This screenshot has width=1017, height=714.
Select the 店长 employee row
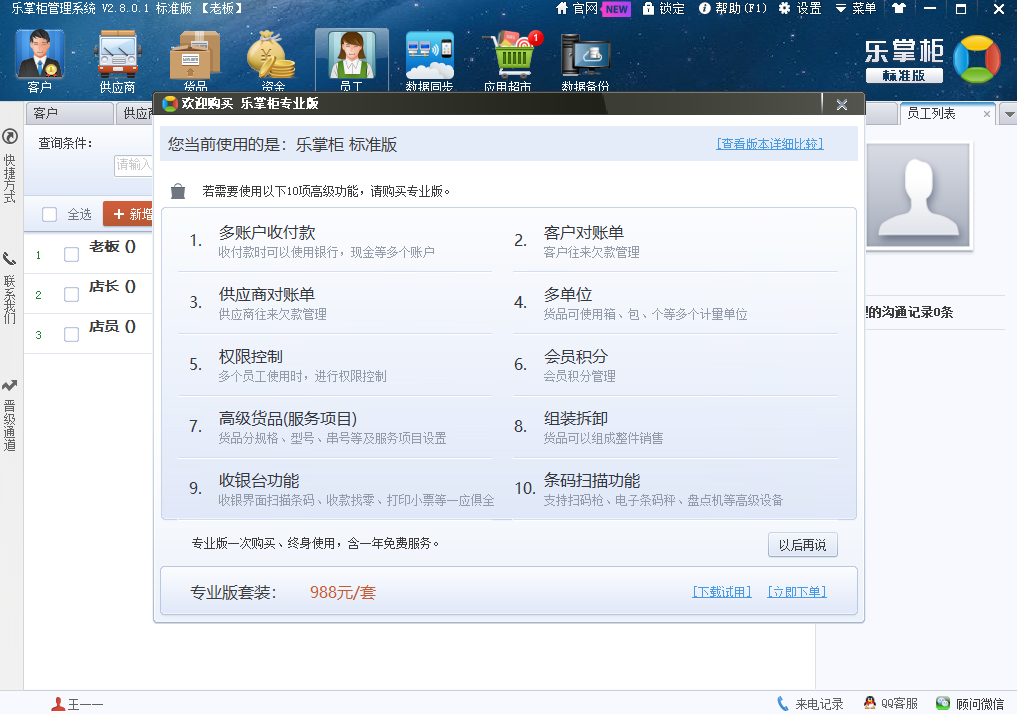click(x=89, y=292)
